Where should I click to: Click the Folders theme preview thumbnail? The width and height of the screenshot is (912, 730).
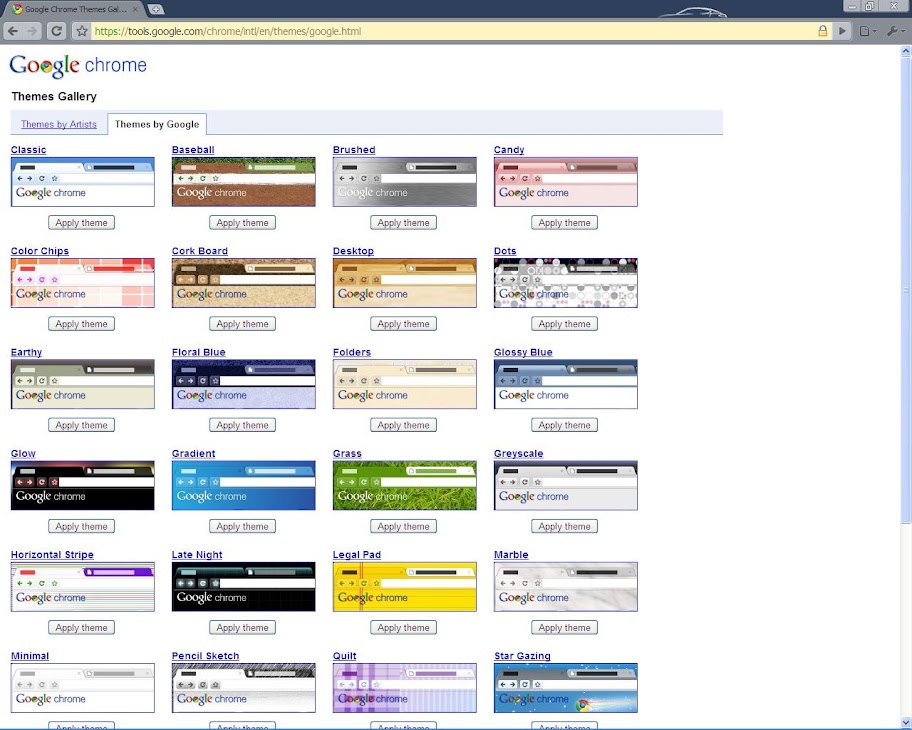(405, 384)
